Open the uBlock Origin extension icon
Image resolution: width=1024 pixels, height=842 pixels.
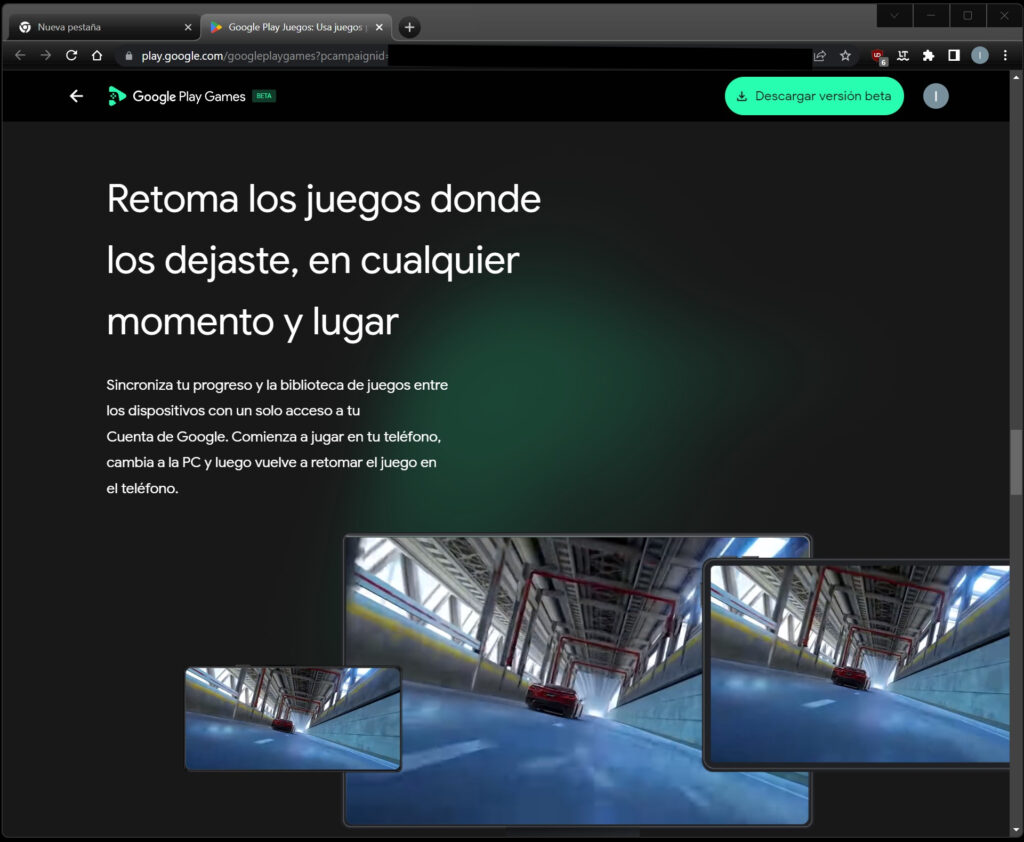click(878, 56)
